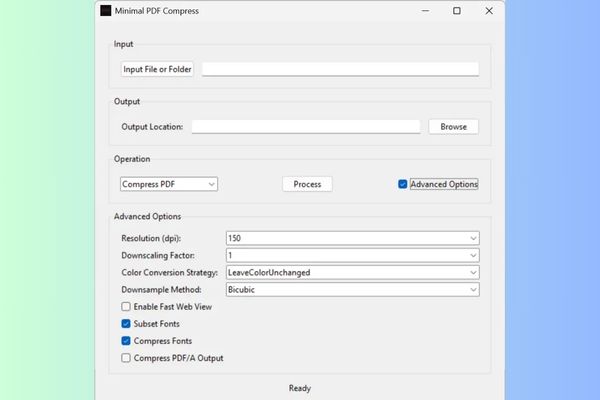Enable Fast Web View option
Screen dimensions: 600x400
pos(126,307)
